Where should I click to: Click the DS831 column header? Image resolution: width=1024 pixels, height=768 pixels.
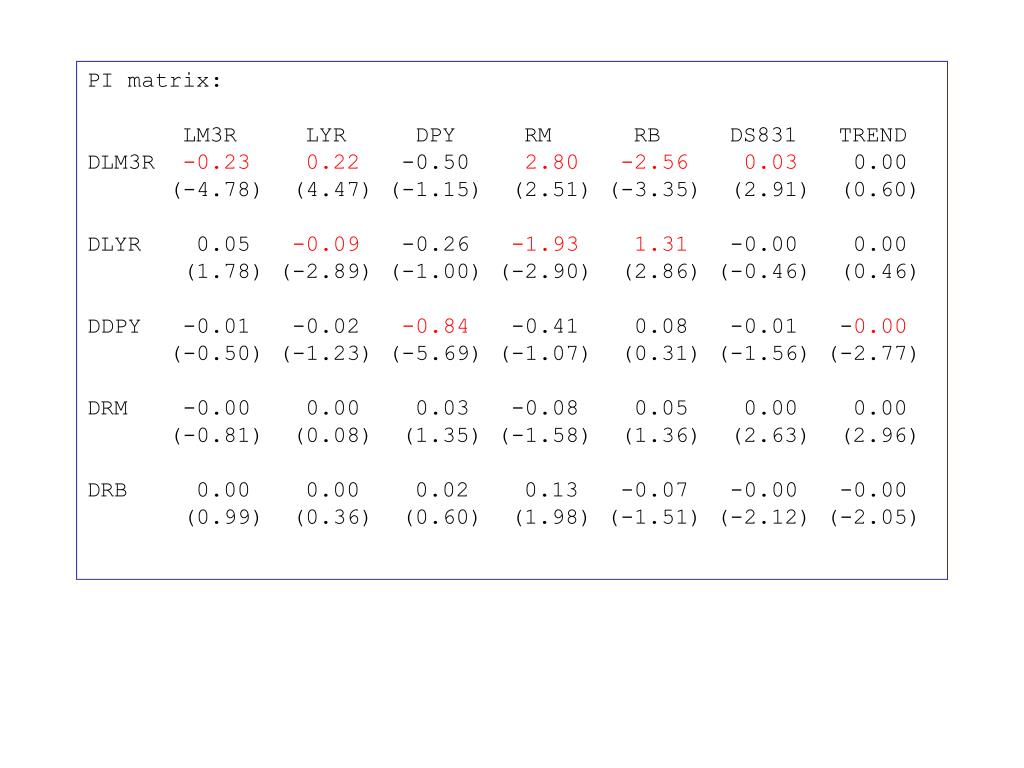(763, 135)
